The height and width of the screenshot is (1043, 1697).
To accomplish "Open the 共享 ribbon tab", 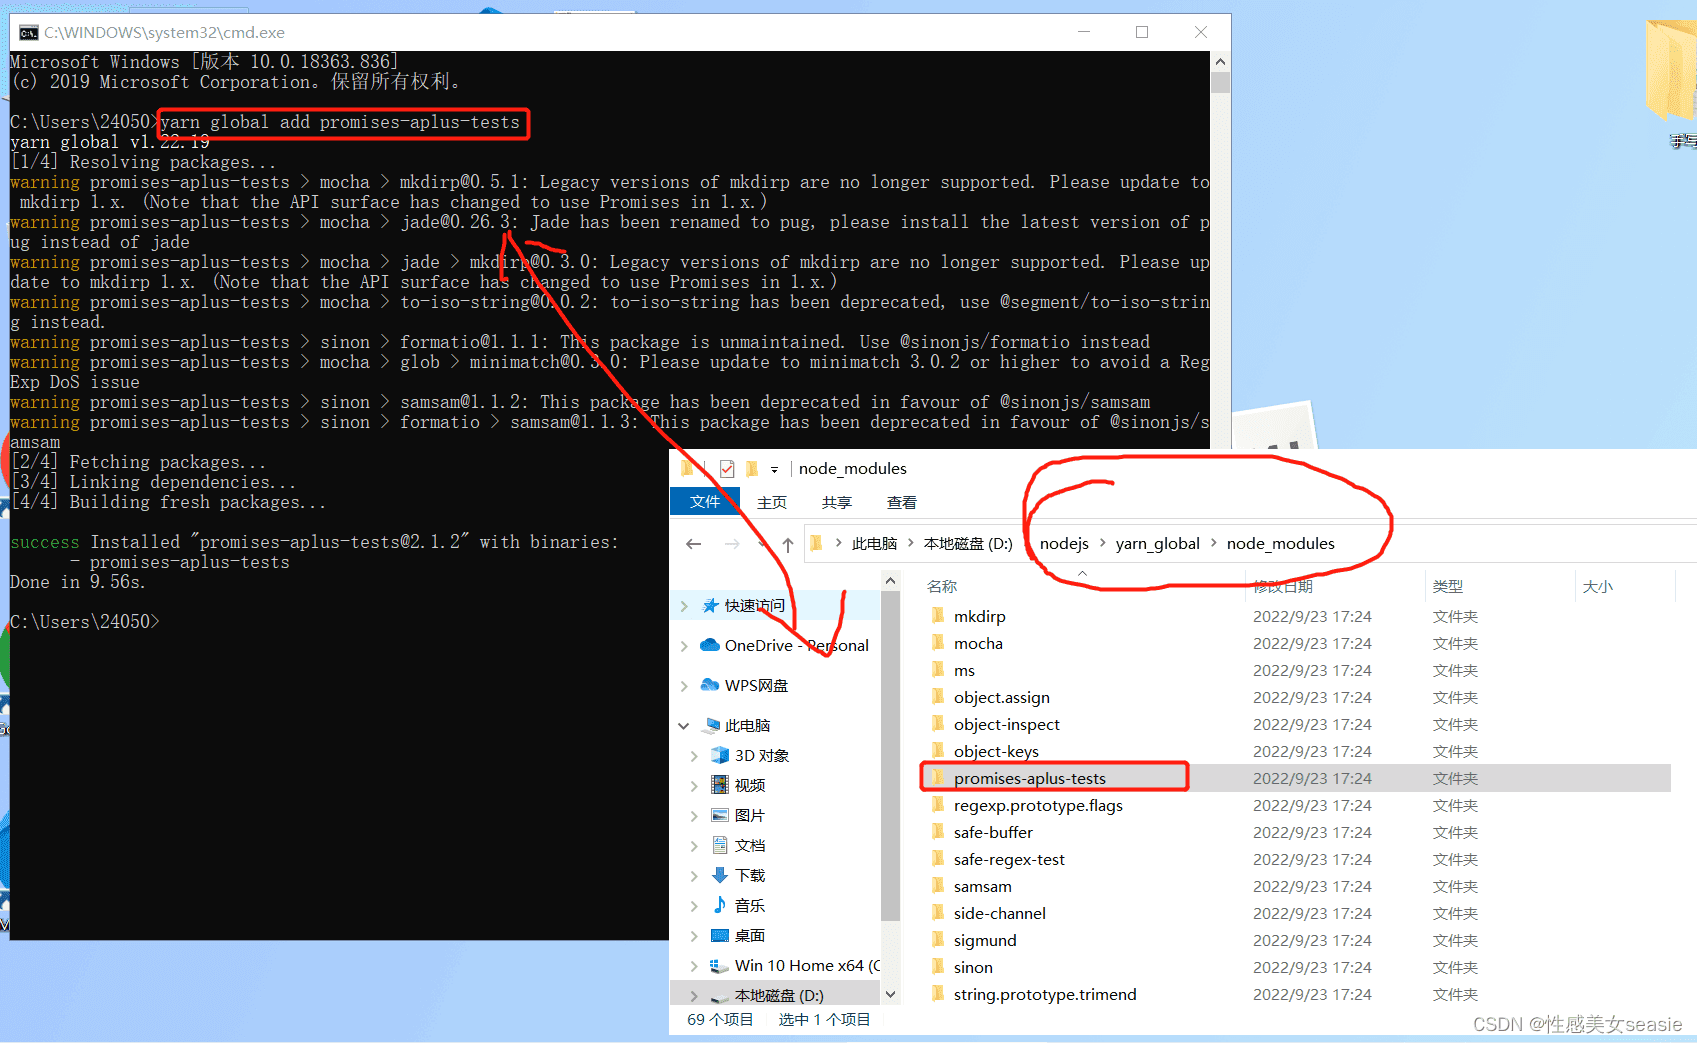I will pos(836,502).
